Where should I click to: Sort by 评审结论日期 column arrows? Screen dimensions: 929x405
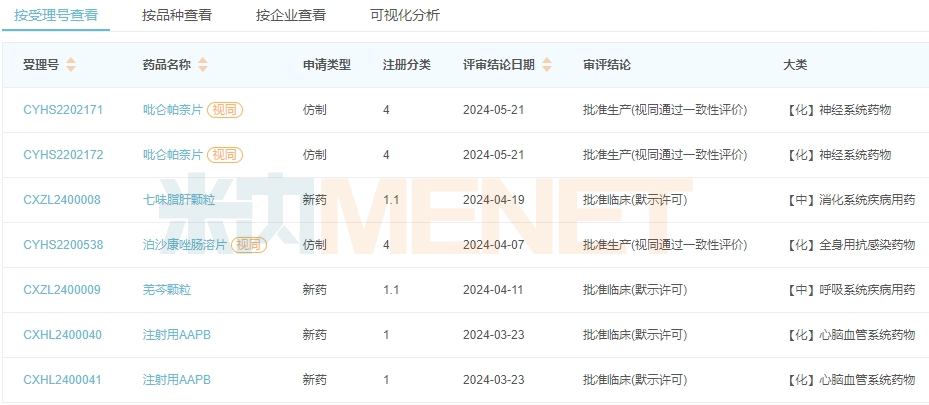click(547, 65)
